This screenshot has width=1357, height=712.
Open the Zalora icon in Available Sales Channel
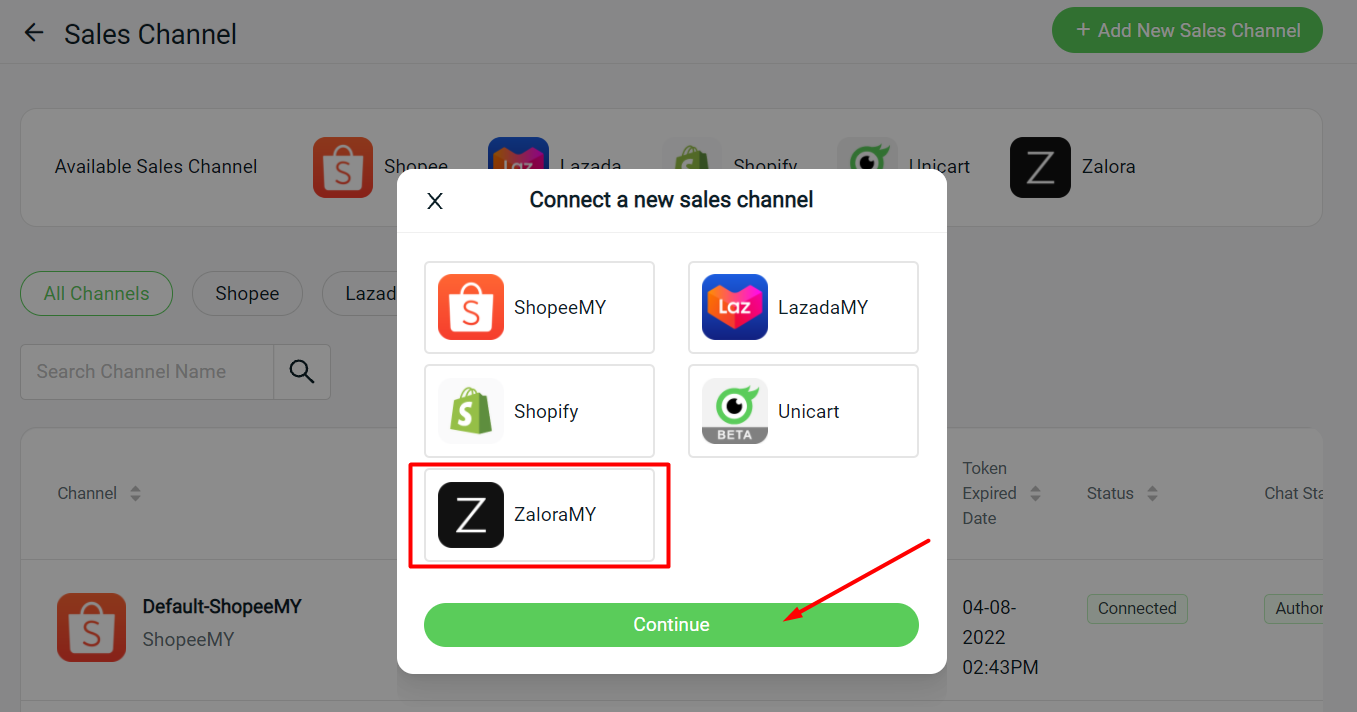click(1040, 167)
